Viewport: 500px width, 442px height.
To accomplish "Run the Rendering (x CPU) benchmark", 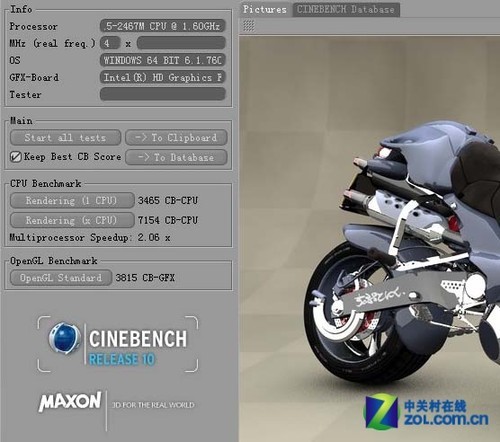I will (72, 220).
